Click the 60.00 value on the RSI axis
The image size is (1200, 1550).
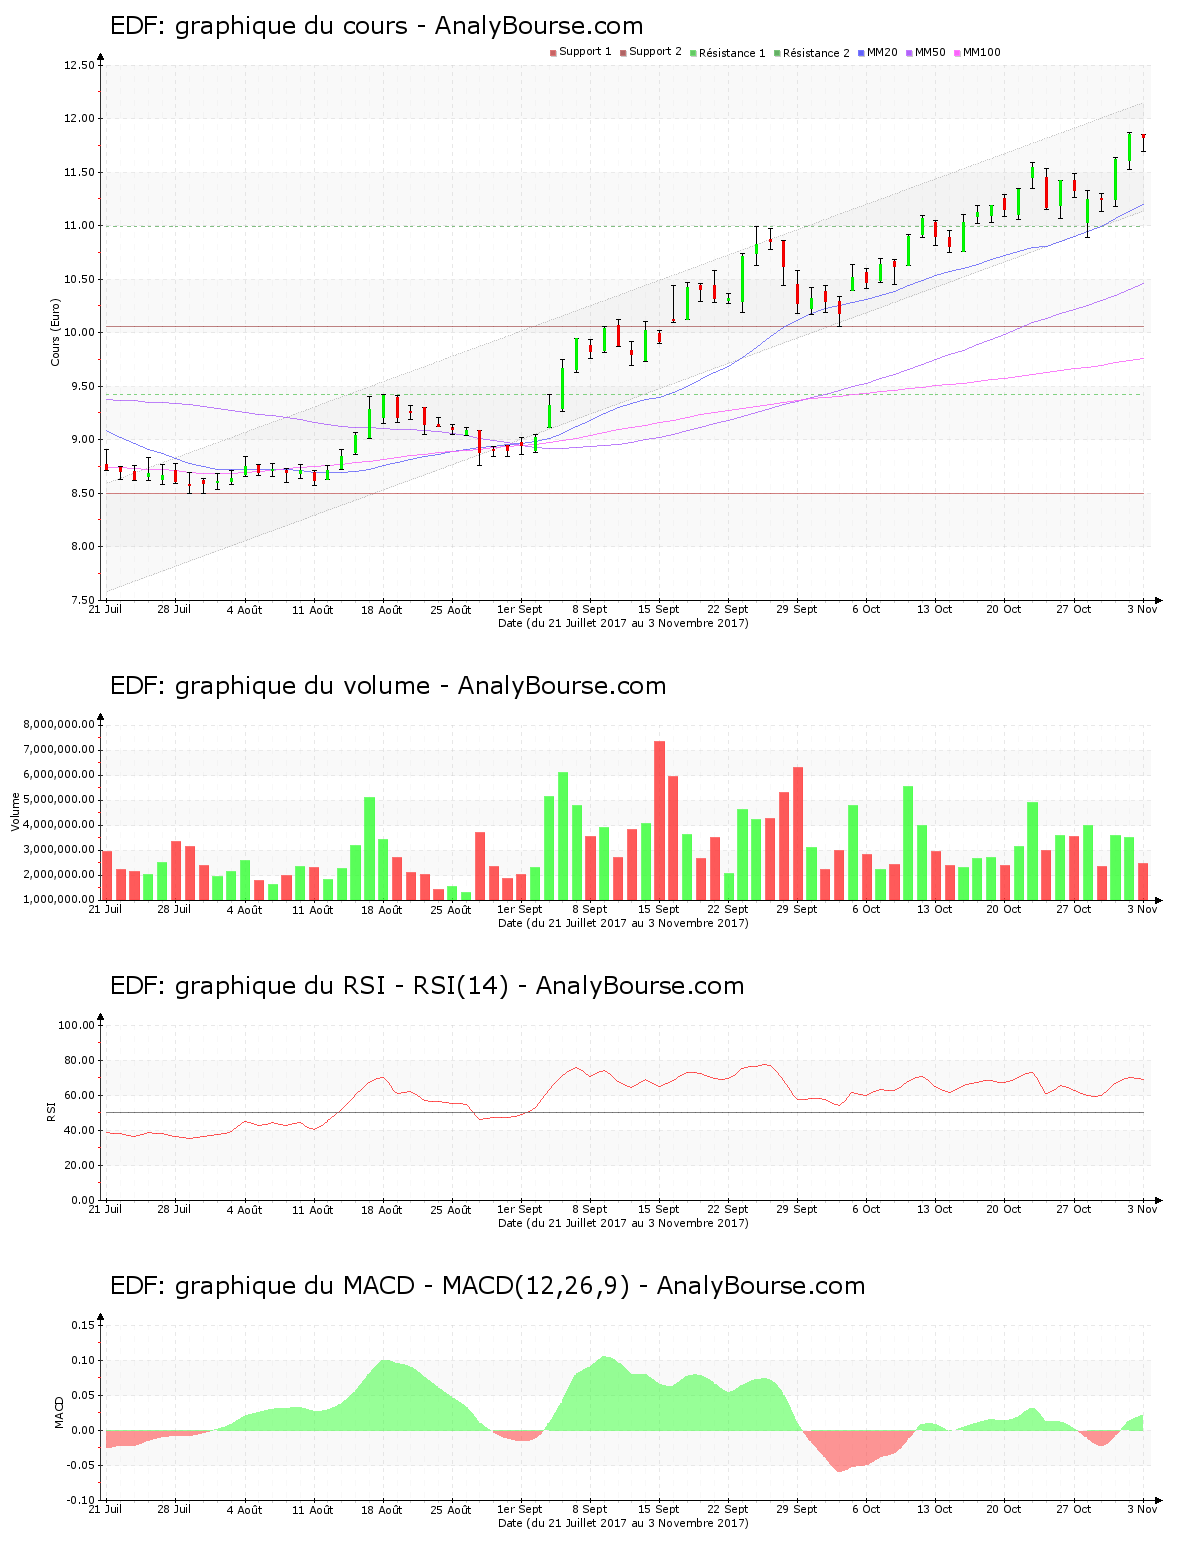coord(79,1096)
